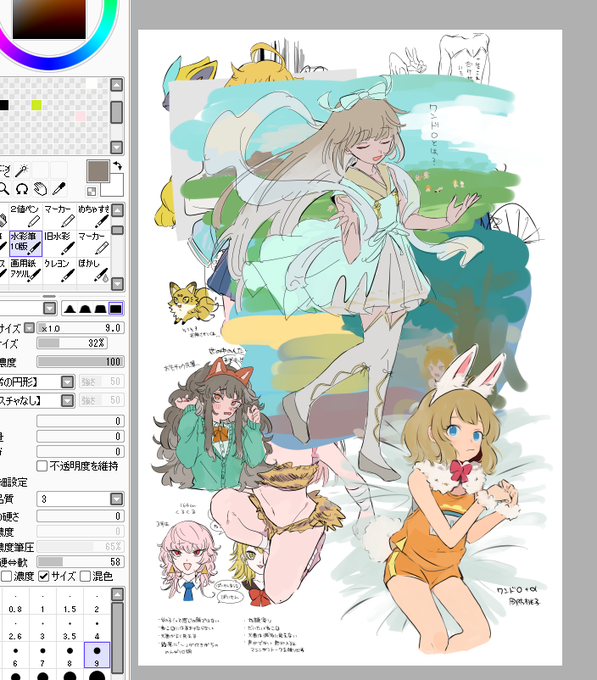Click brush size list scroll up arrow
This screenshot has width=597, height=680.
[x=117, y=595]
